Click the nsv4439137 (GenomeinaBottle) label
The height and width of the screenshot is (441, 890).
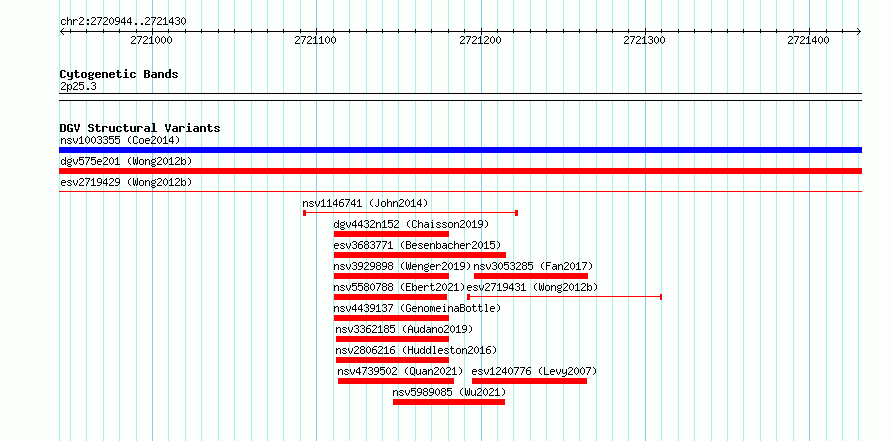pos(417,308)
